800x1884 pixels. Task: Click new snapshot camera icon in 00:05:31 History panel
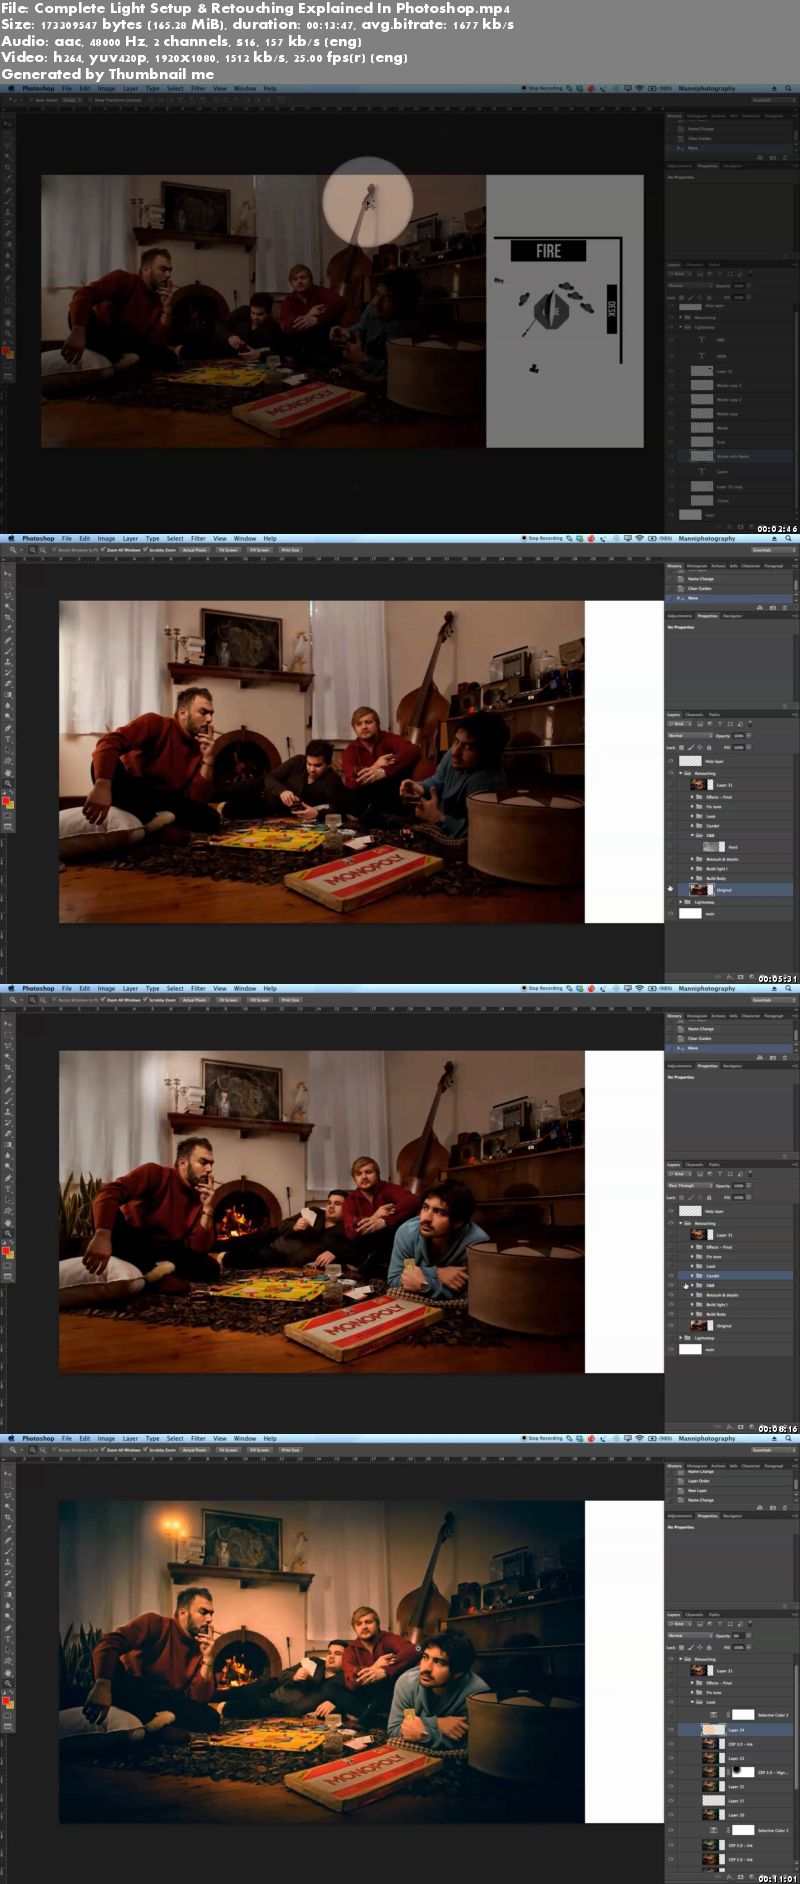773,608
